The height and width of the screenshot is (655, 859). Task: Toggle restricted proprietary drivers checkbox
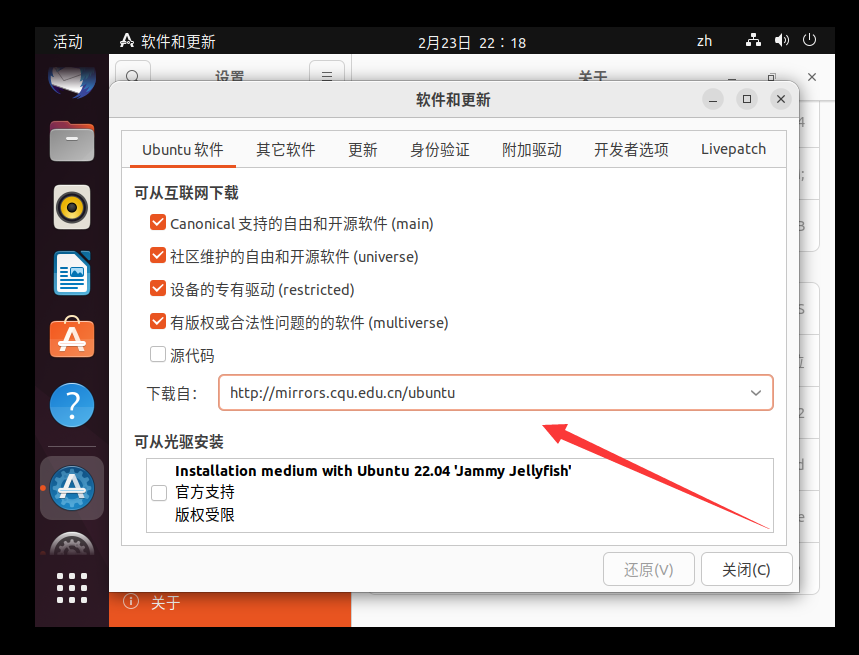click(x=158, y=288)
